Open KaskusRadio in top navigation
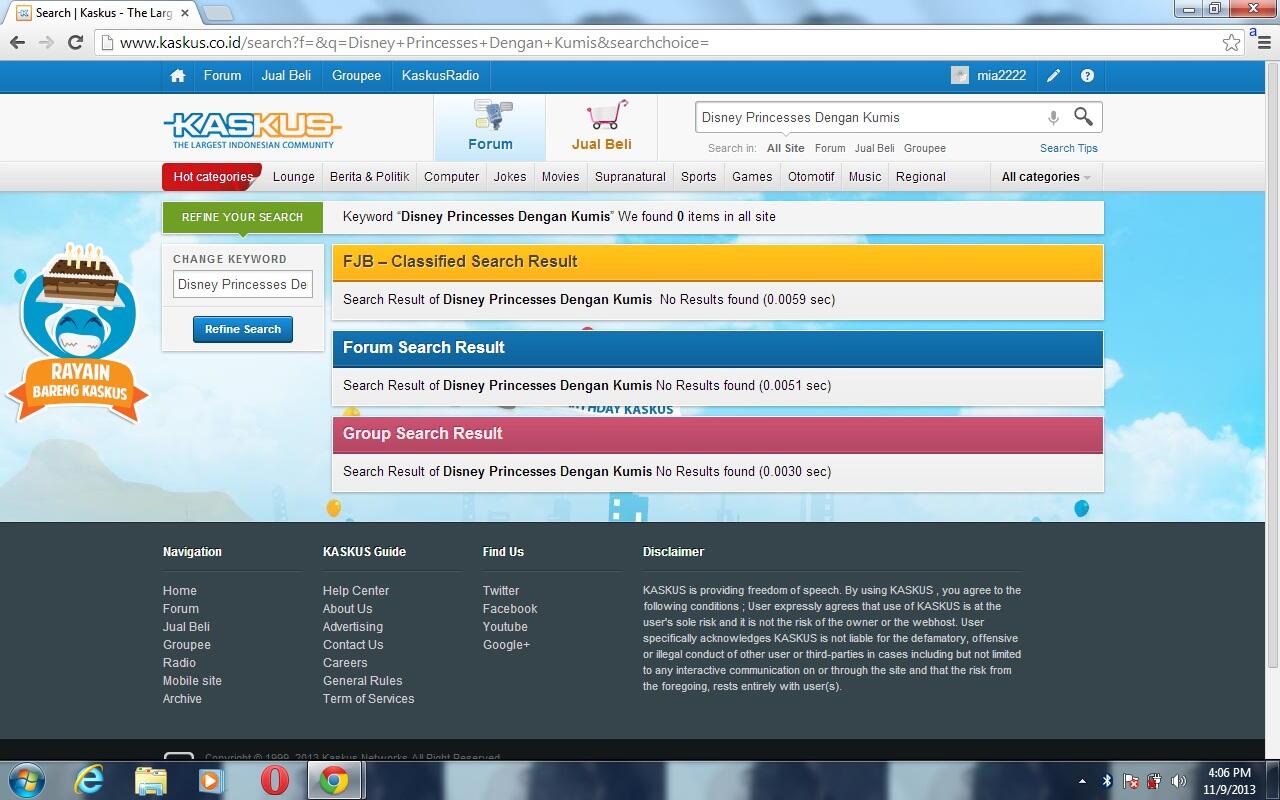This screenshot has width=1280, height=800. point(440,76)
